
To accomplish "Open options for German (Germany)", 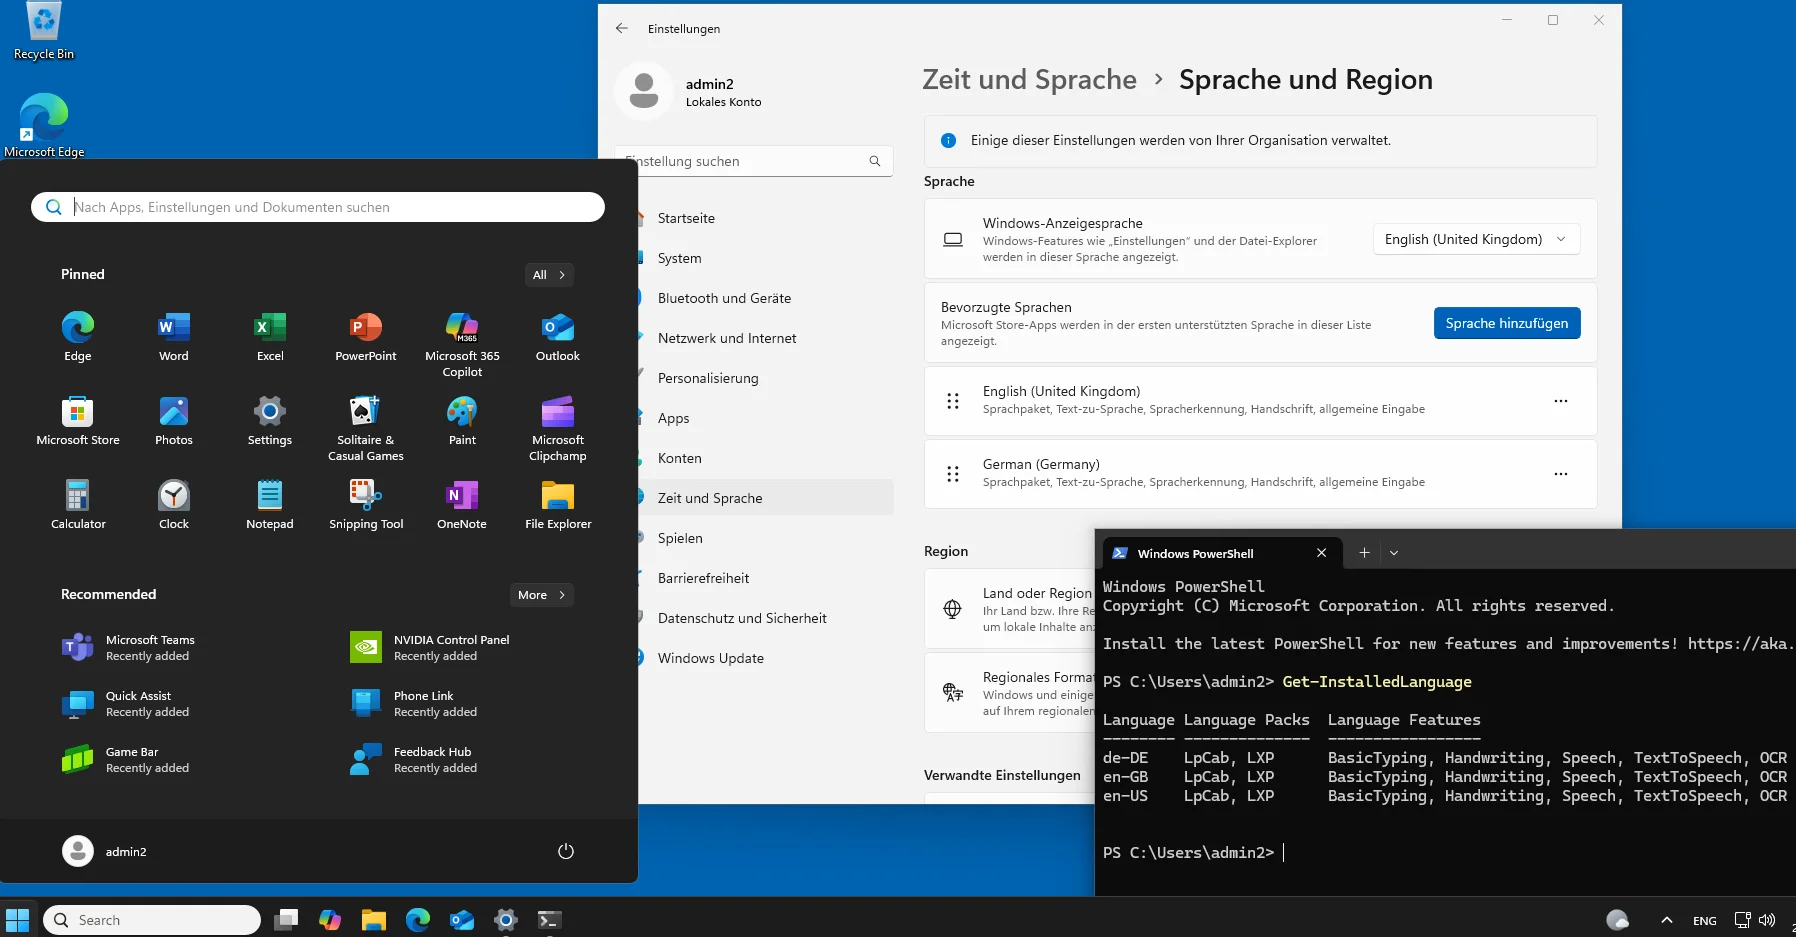I will (x=1561, y=474).
